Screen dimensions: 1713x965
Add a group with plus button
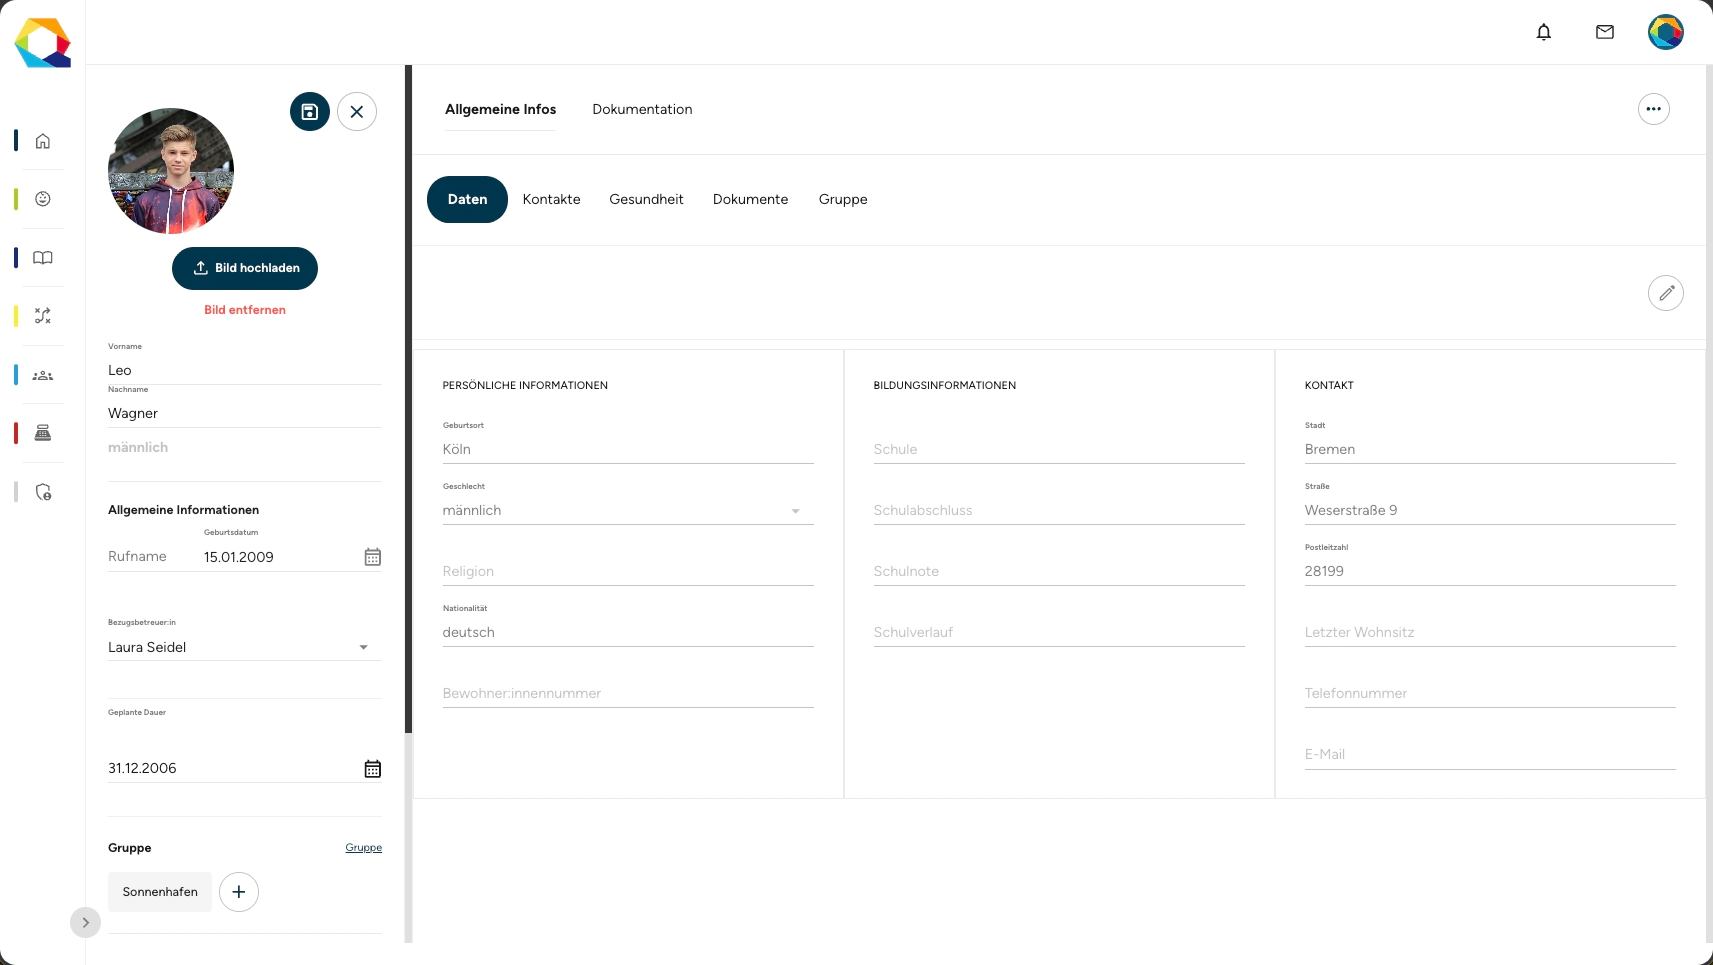point(239,892)
